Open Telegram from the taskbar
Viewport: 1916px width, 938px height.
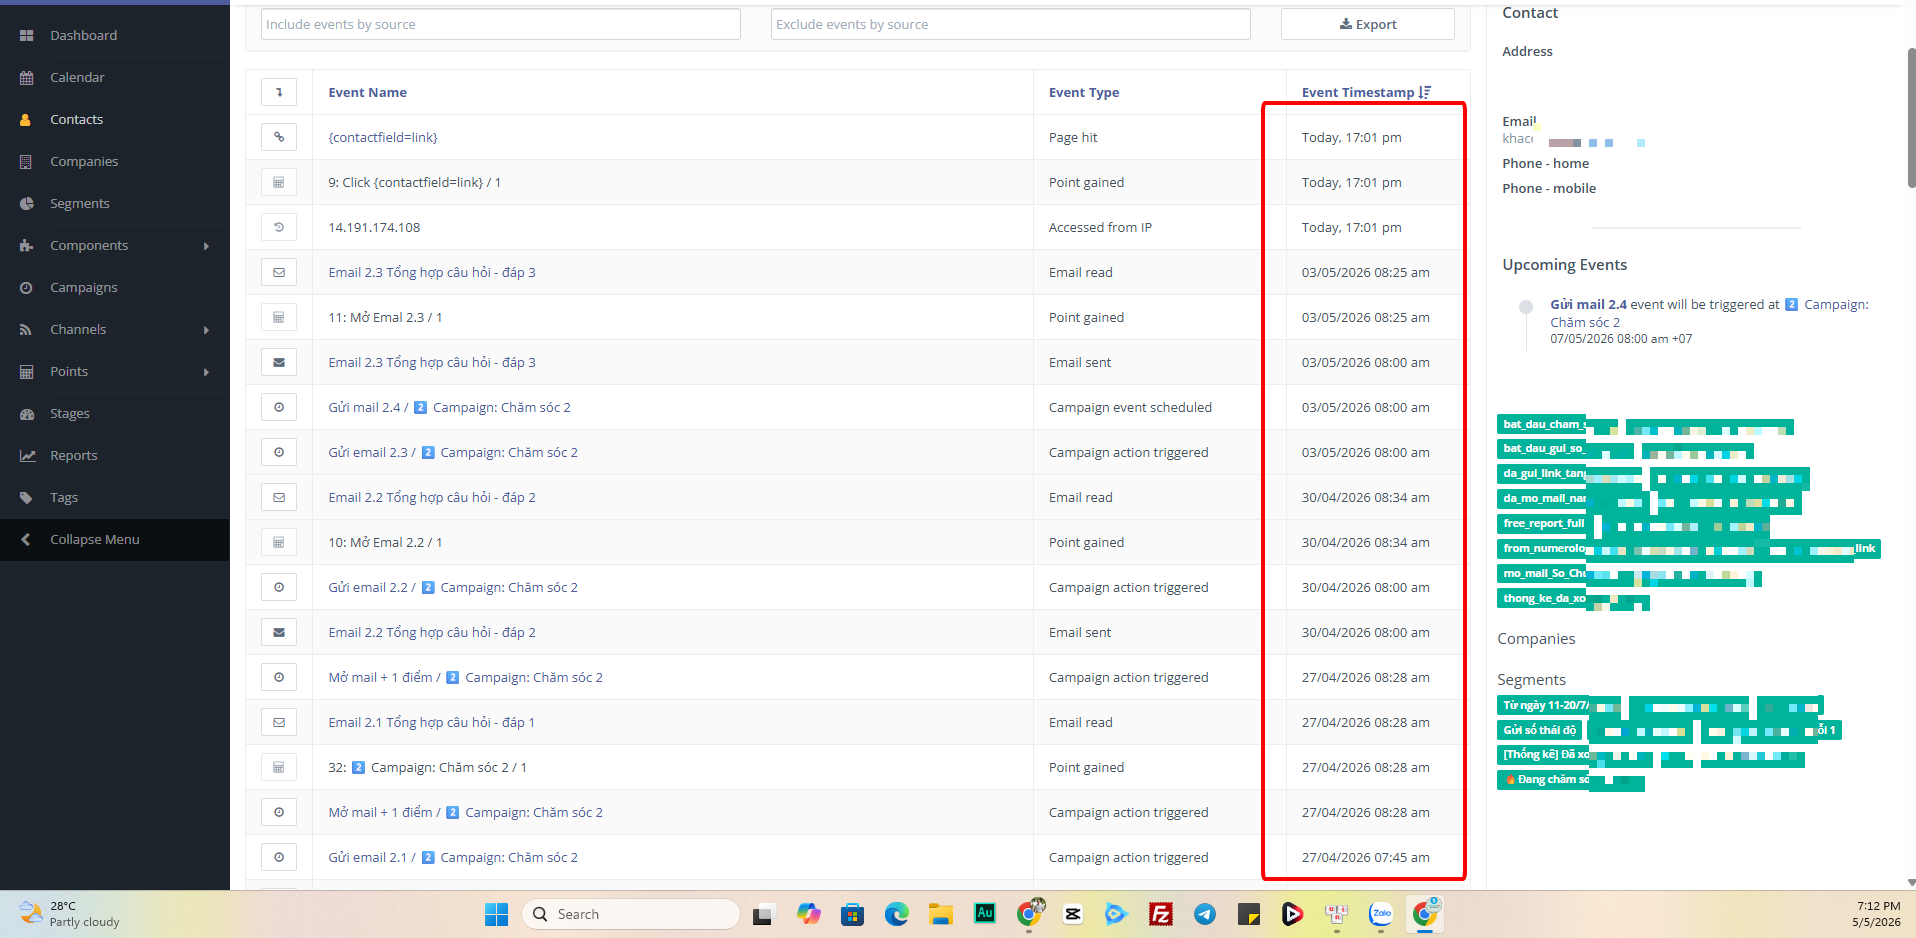pos(1205,914)
